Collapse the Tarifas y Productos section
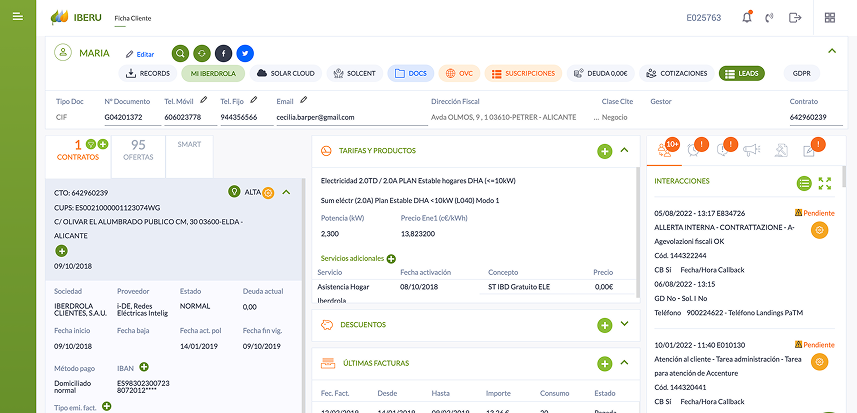 pos(625,150)
